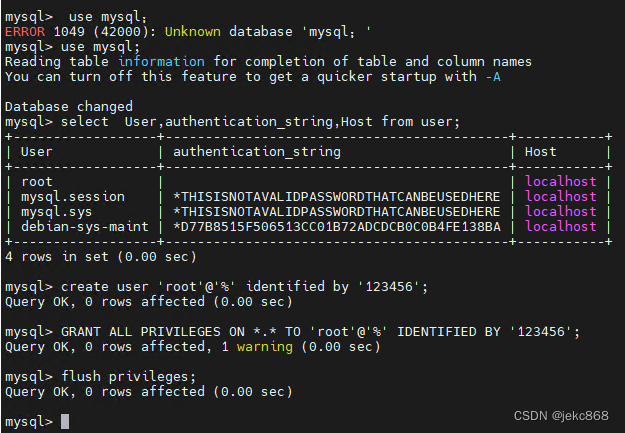Click the 'select User,authentication_string,Host from user;' command
This screenshot has height=433, width=625.
[x=260, y=122]
